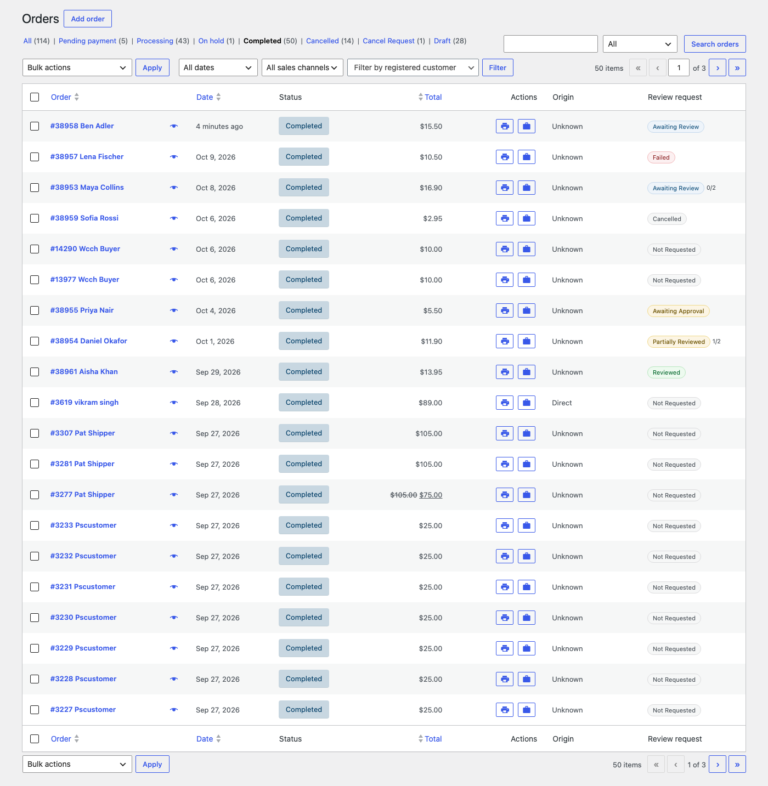The width and height of the screenshot is (768, 786).
Task: Select checkbox for order #3281 Pat Shipper
Action: click(x=35, y=464)
